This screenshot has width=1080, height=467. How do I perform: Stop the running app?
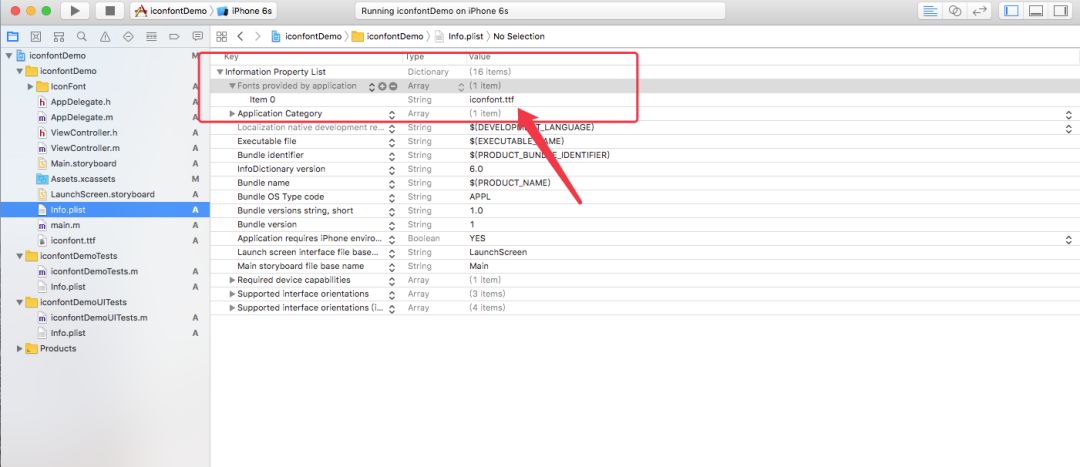[109, 11]
